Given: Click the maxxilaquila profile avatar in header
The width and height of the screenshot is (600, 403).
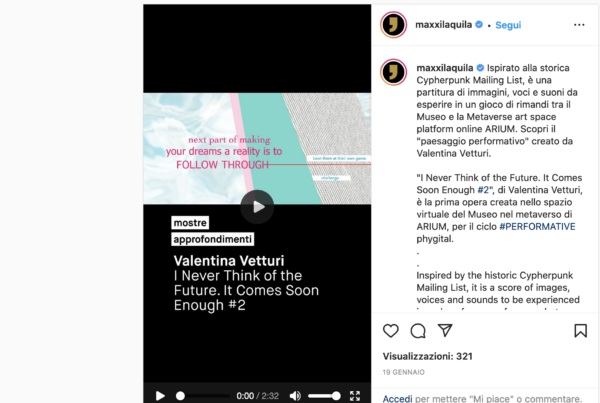Looking at the screenshot, I should tap(393, 25).
